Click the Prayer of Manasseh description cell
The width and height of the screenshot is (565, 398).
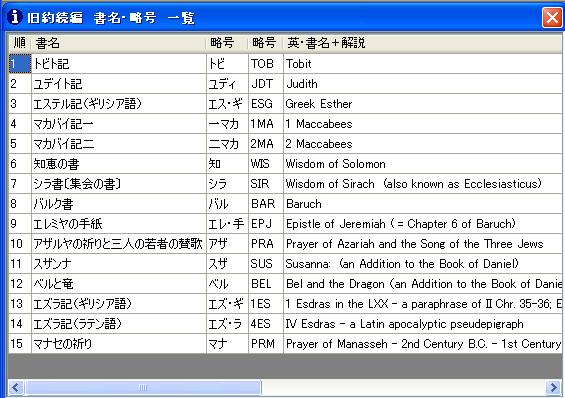point(423,344)
